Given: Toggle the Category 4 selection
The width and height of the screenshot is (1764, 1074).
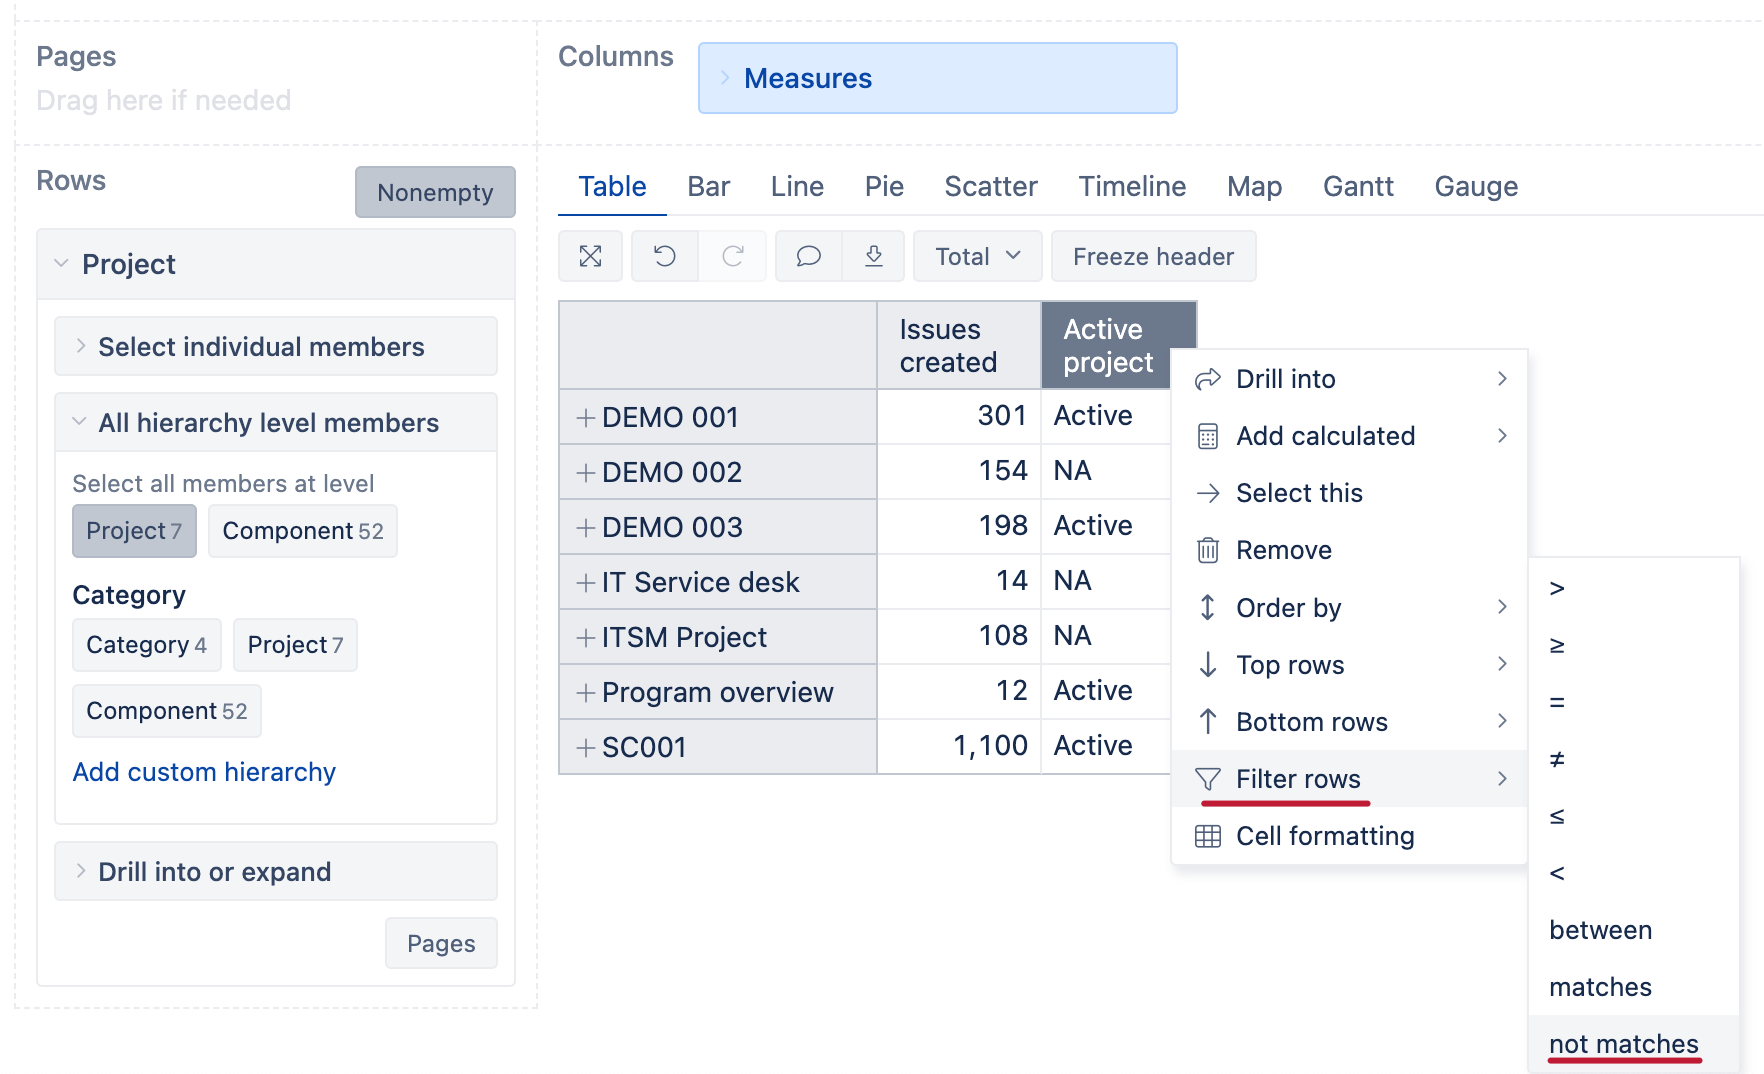Looking at the screenshot, I should point(146,645).
